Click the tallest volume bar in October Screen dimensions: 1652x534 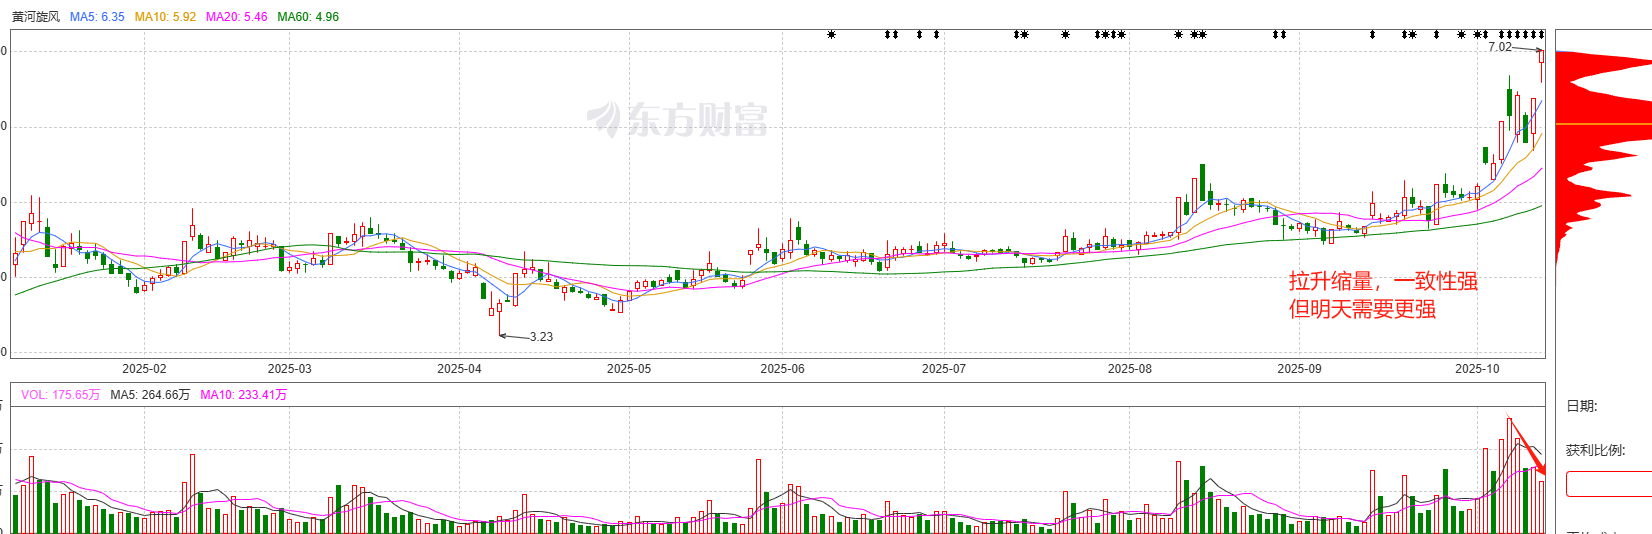pyautogui.click(x=1510, y=476)
